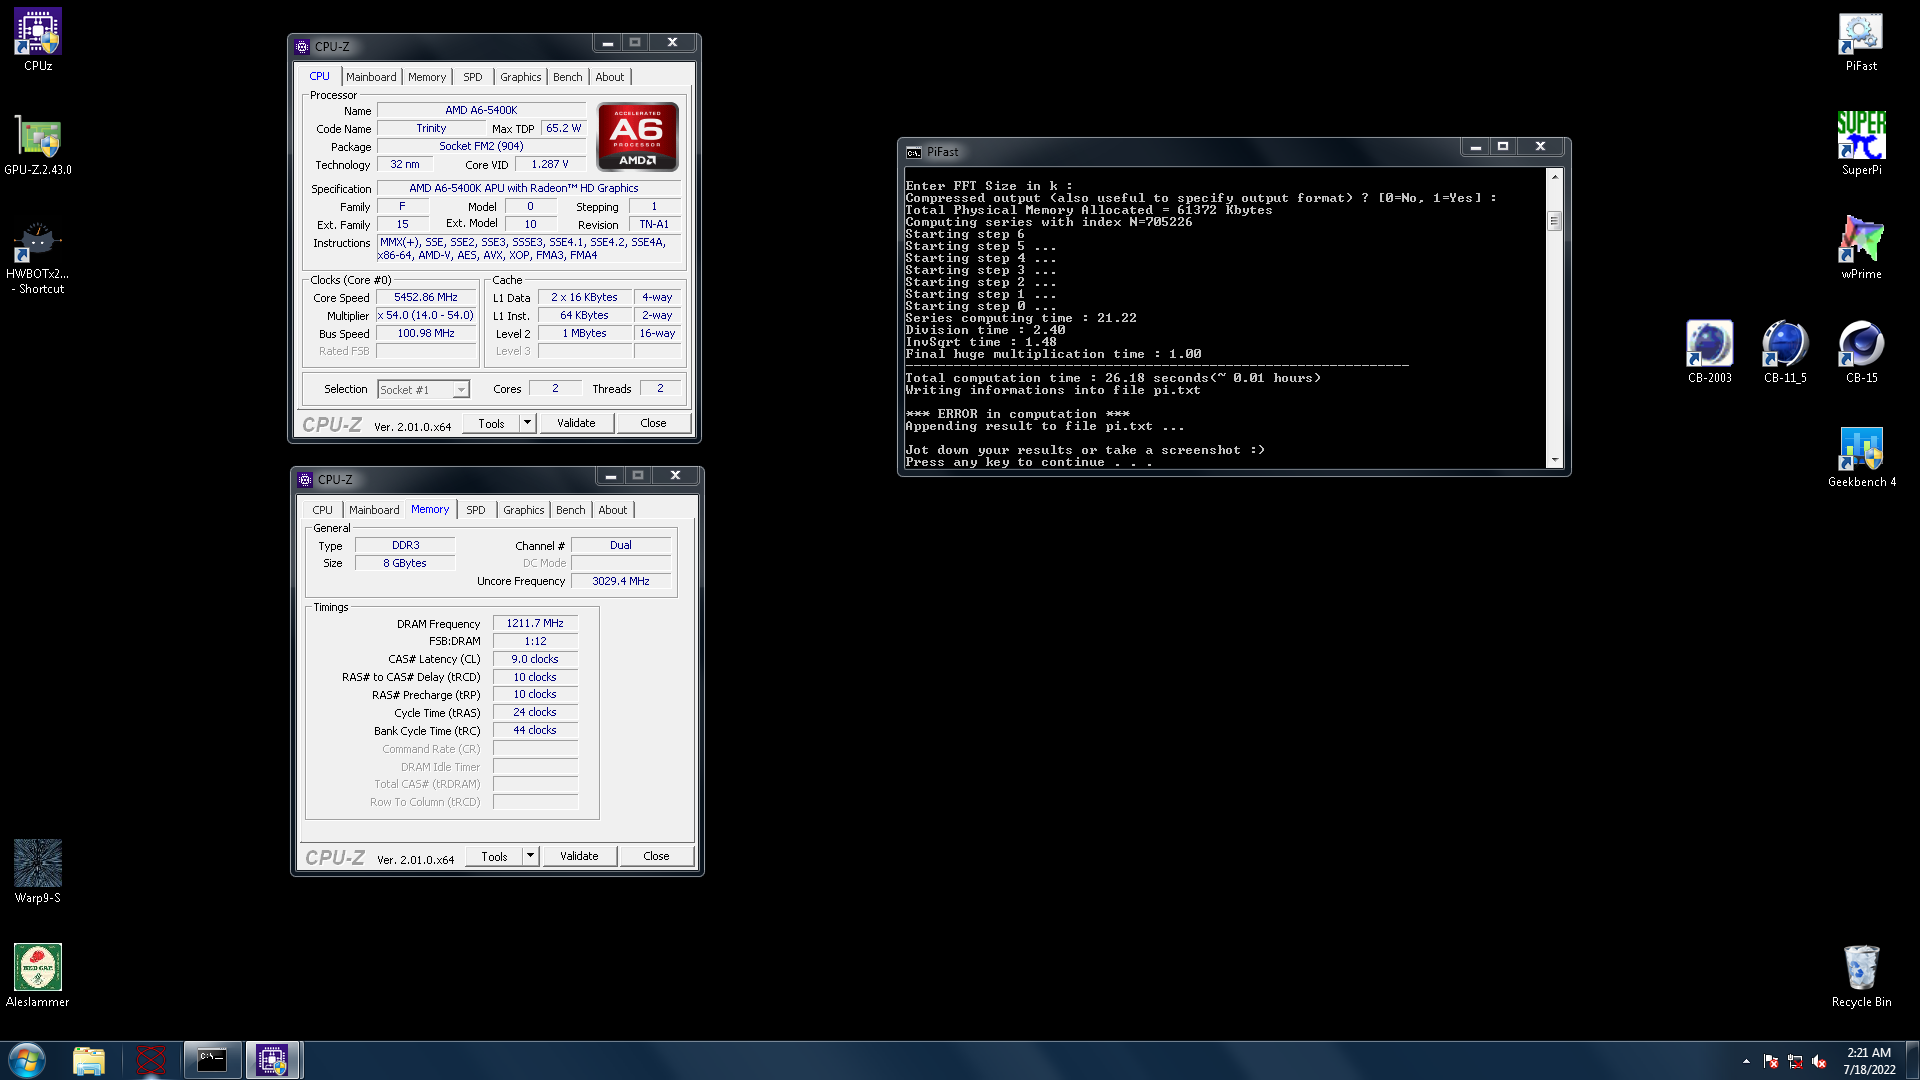Open Tools dropdown arrow in lower CPU-Z
The width and height of the screenshot is (1920, 1080).
coord(530,856)
